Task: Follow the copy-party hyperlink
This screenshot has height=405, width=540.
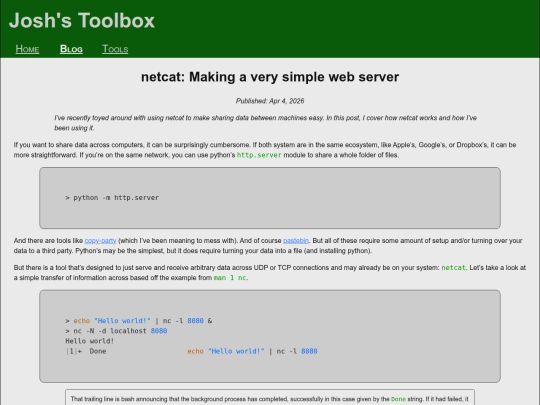Action: pos(101,241)
